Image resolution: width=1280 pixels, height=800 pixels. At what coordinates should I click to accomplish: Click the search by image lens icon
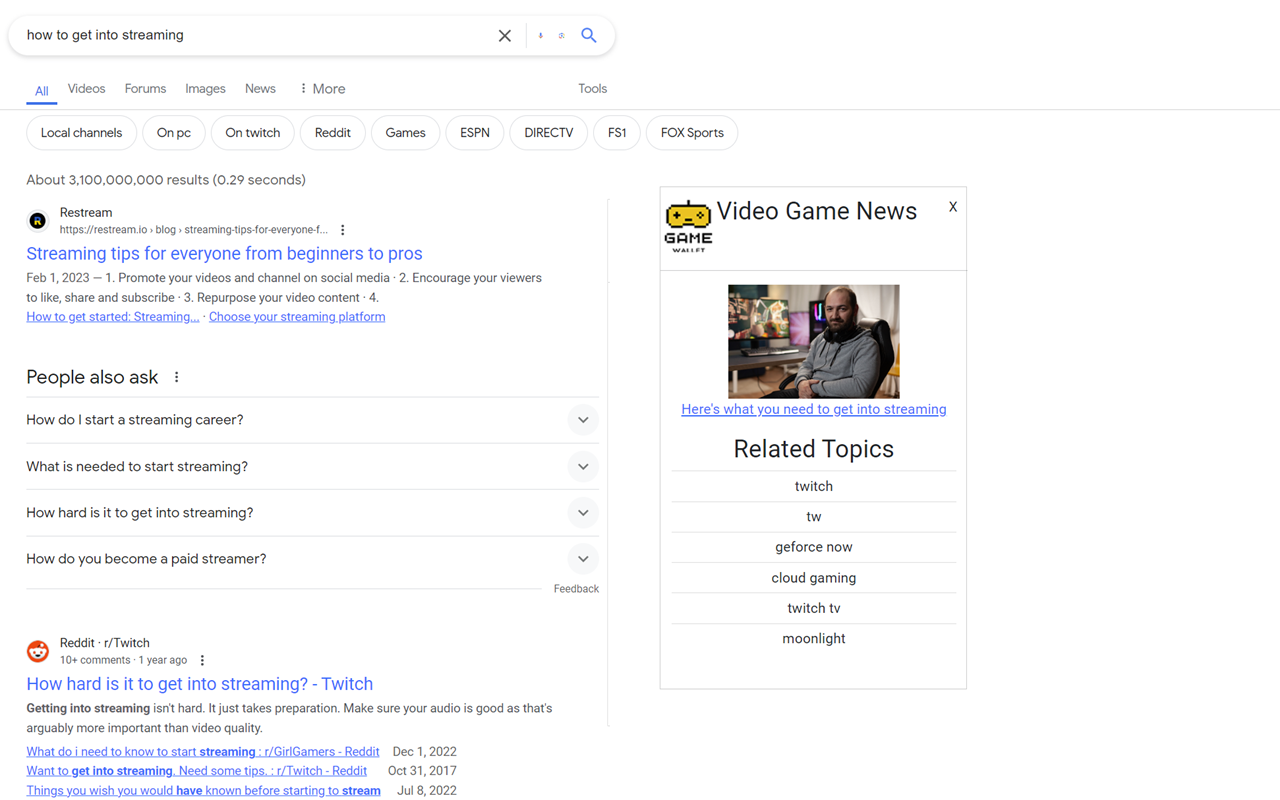(x=561, y=36)
